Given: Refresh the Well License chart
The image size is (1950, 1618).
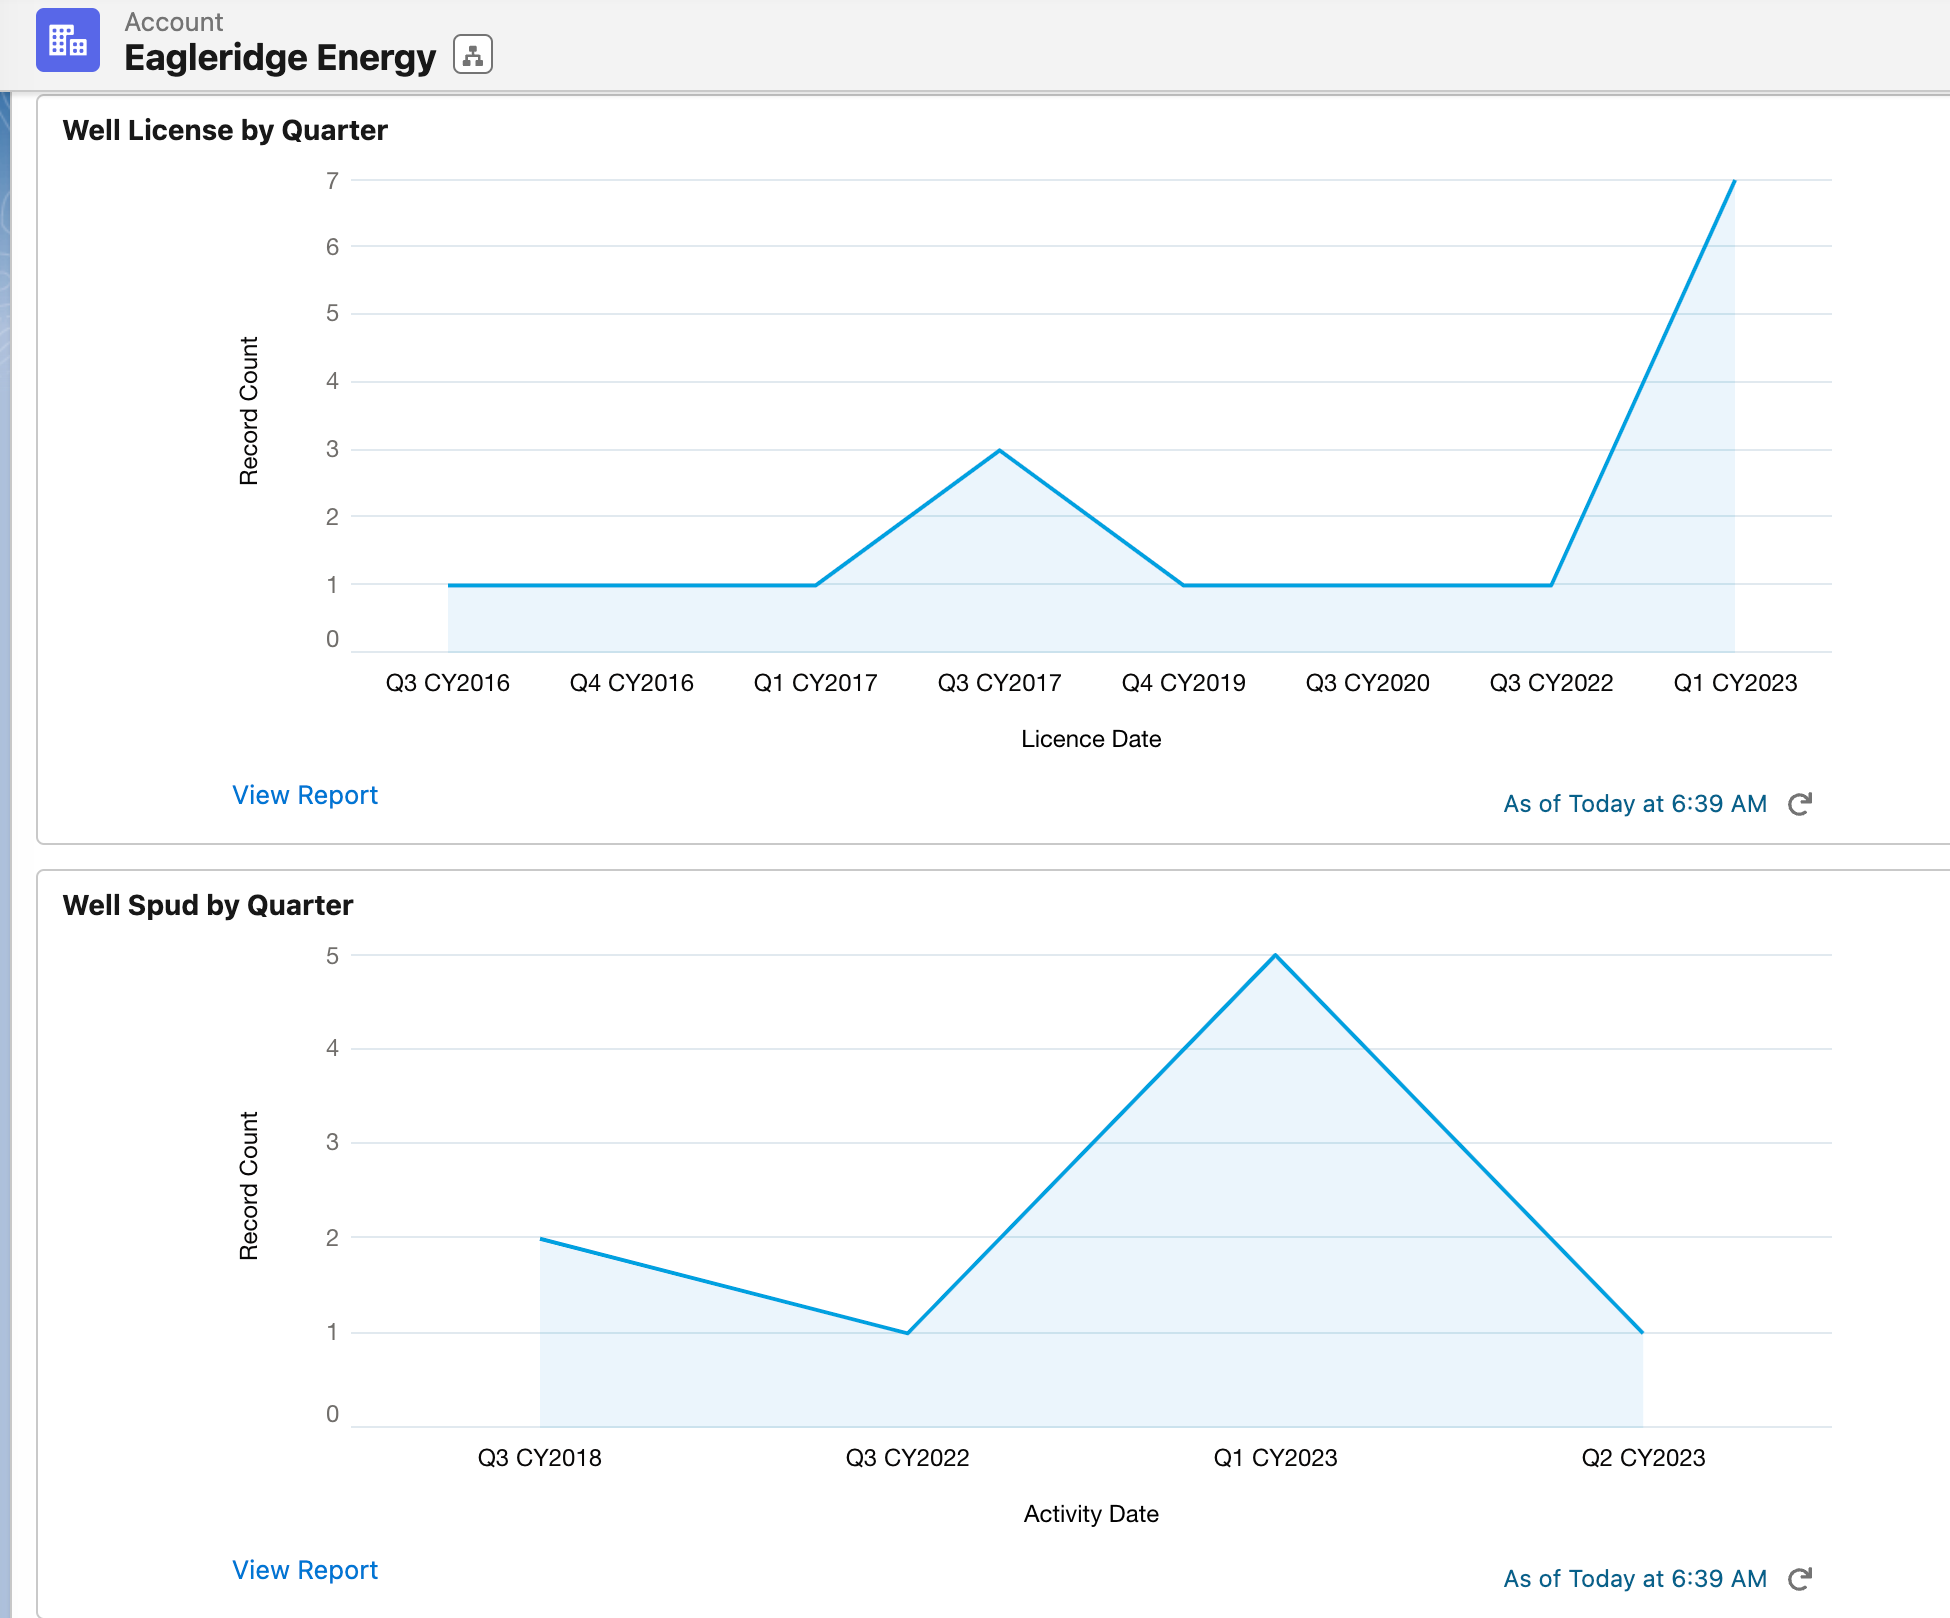Looking at the screenshot, I should point(1800,804).
